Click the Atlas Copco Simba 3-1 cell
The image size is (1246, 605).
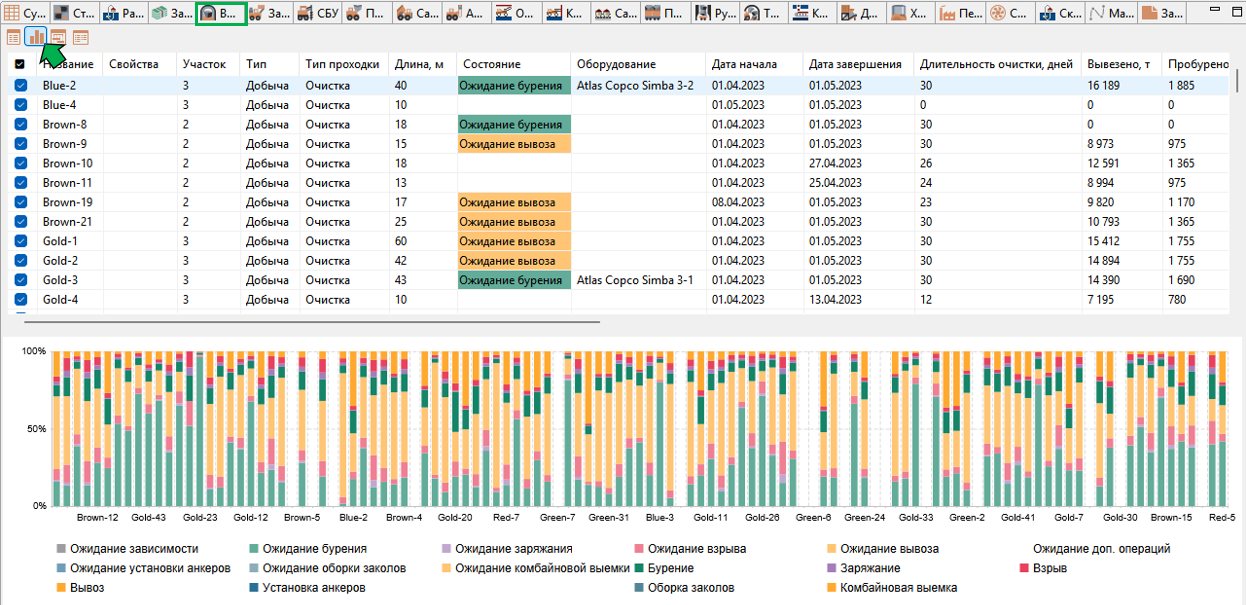click(635, 280)
